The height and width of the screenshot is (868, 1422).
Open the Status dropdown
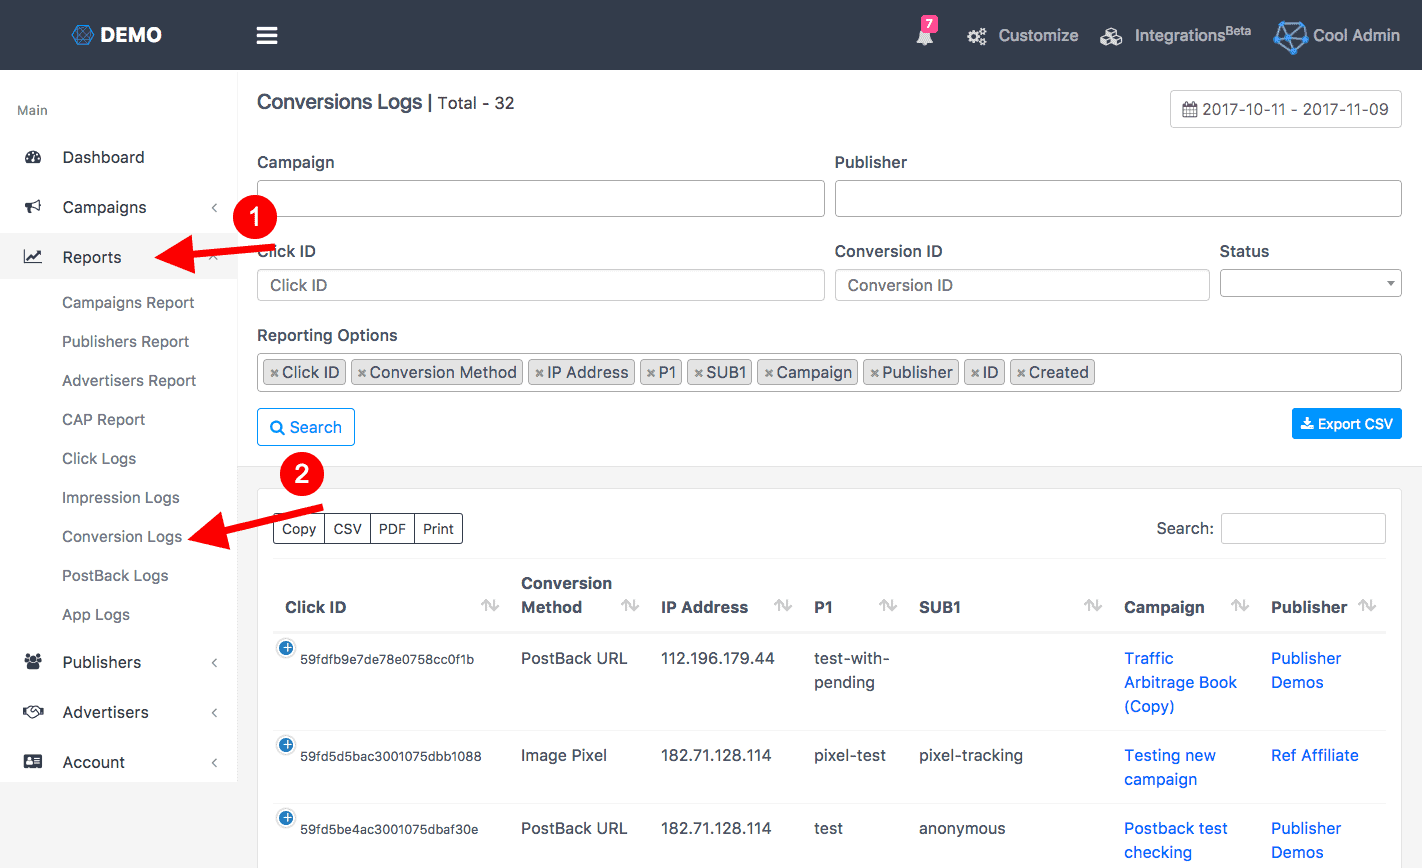(1309, 284)
